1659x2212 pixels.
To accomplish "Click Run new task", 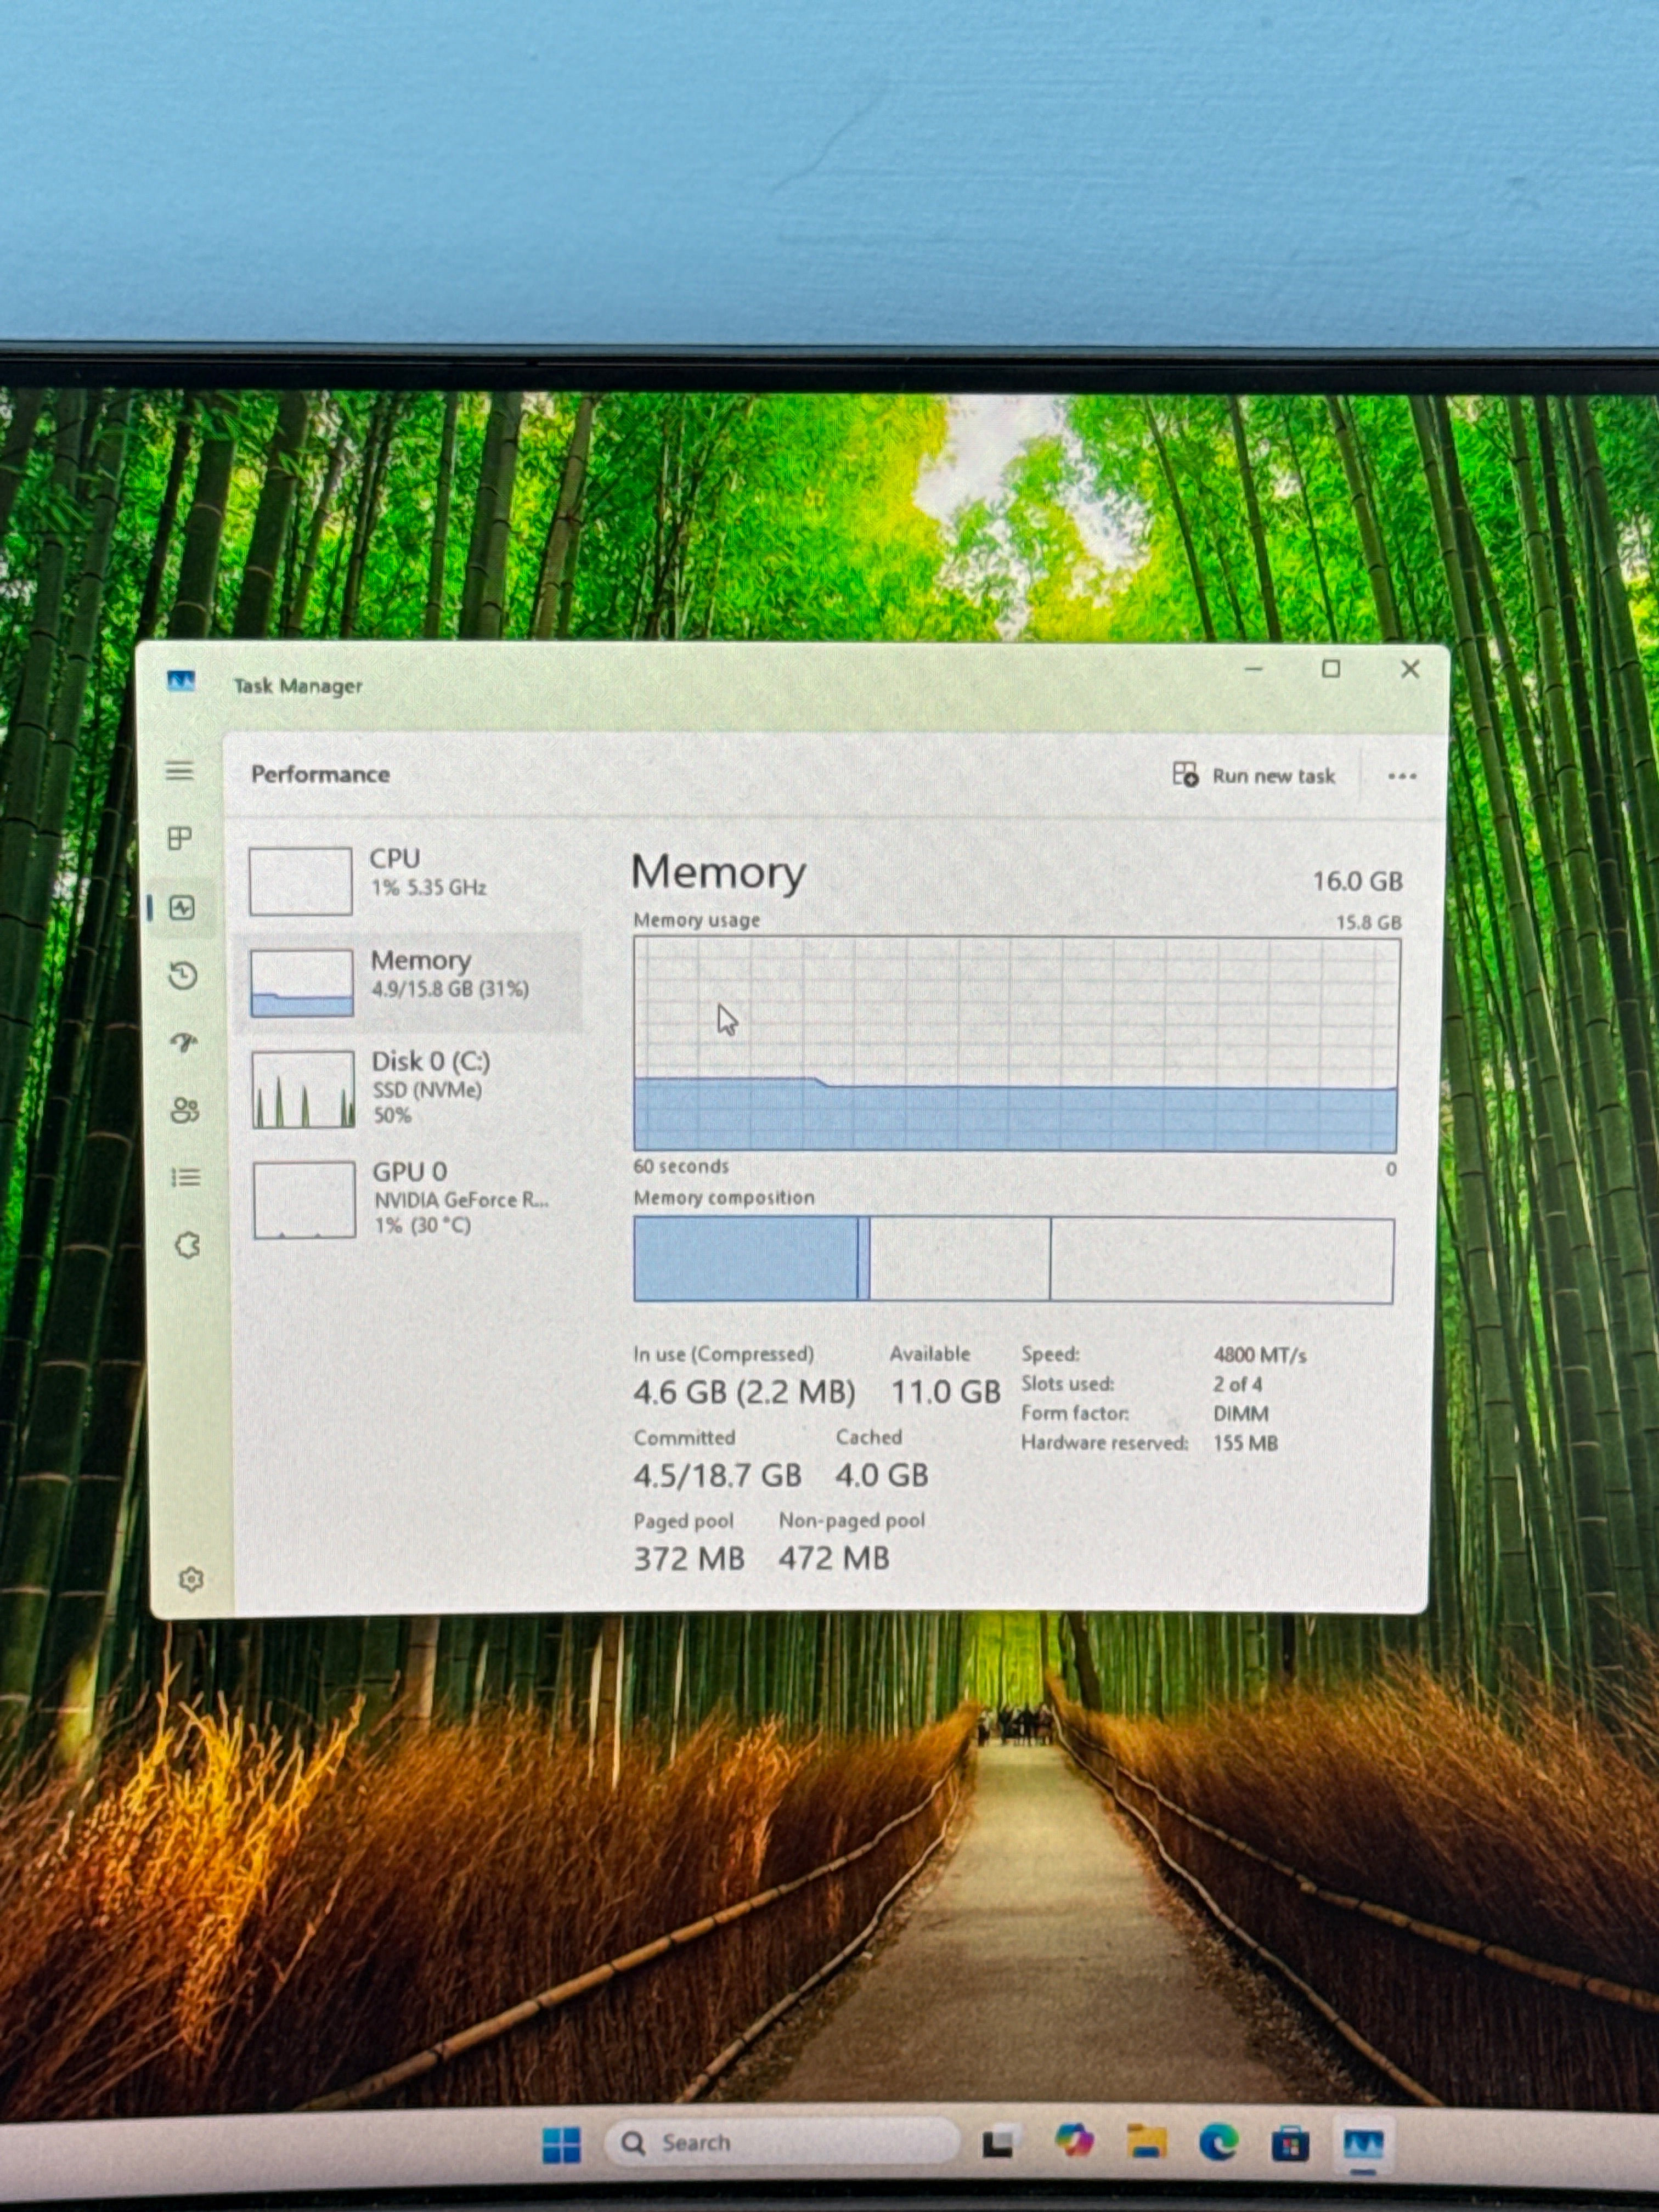I will point(1254,775).
